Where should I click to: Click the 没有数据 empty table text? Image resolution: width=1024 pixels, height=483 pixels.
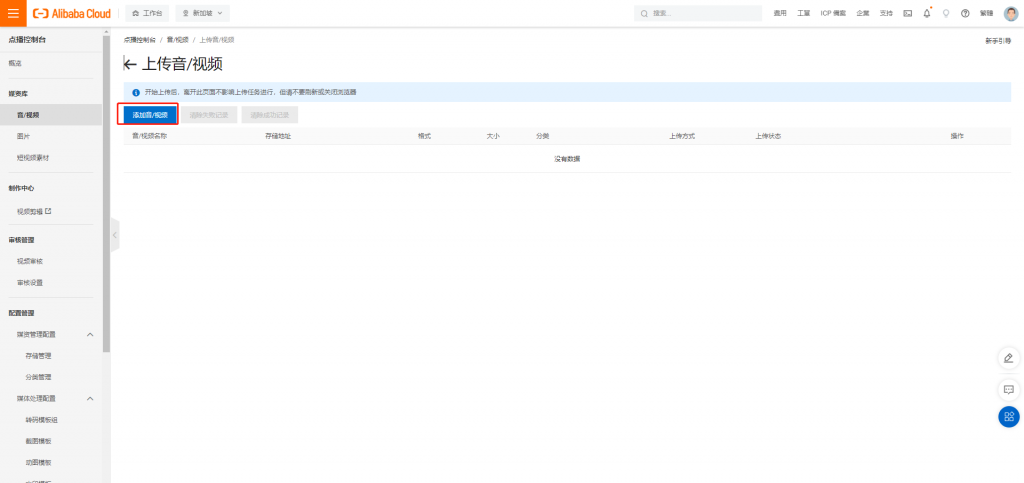click(x=567, y=159)
